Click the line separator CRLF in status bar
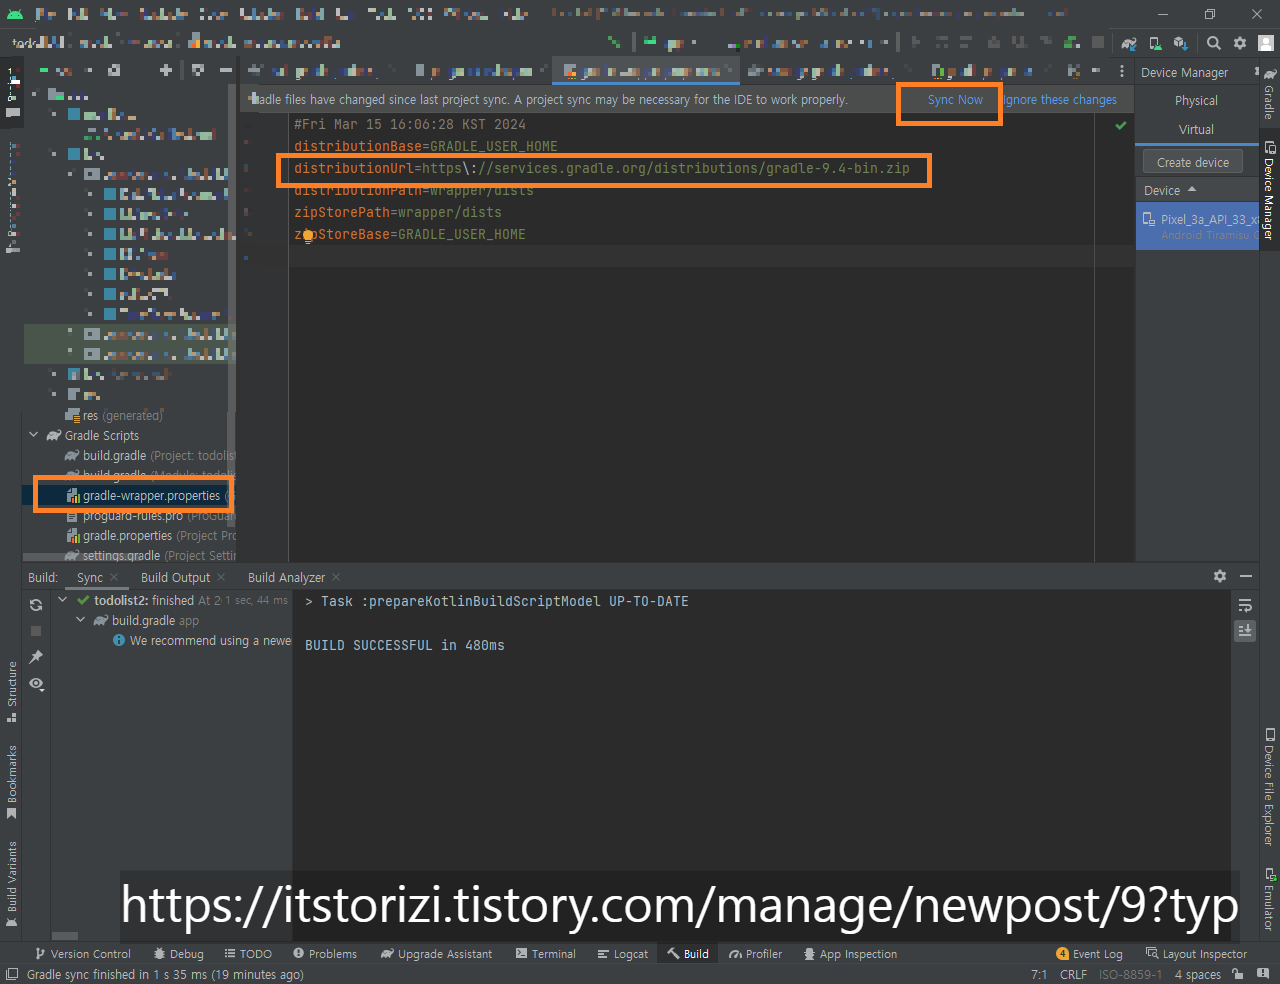Viewport: 1280px width, 984px height. coord(1073,974)
